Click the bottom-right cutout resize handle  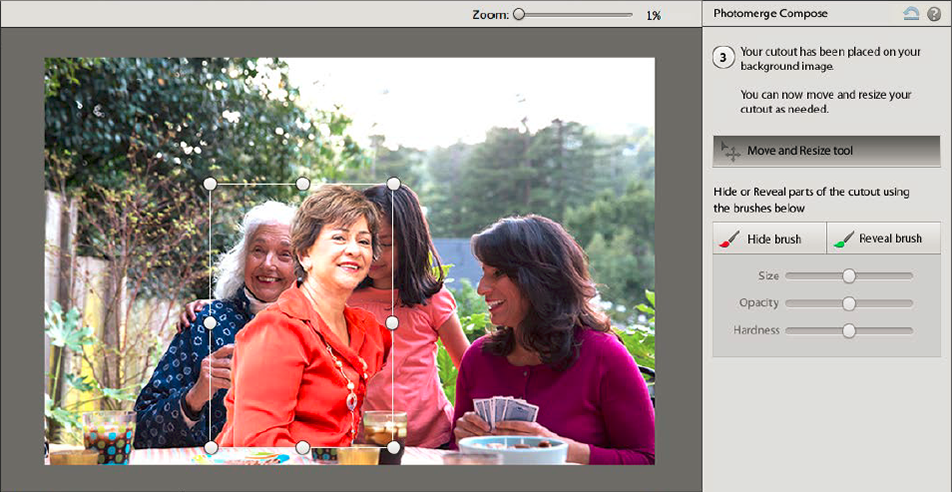click(393, 447)
